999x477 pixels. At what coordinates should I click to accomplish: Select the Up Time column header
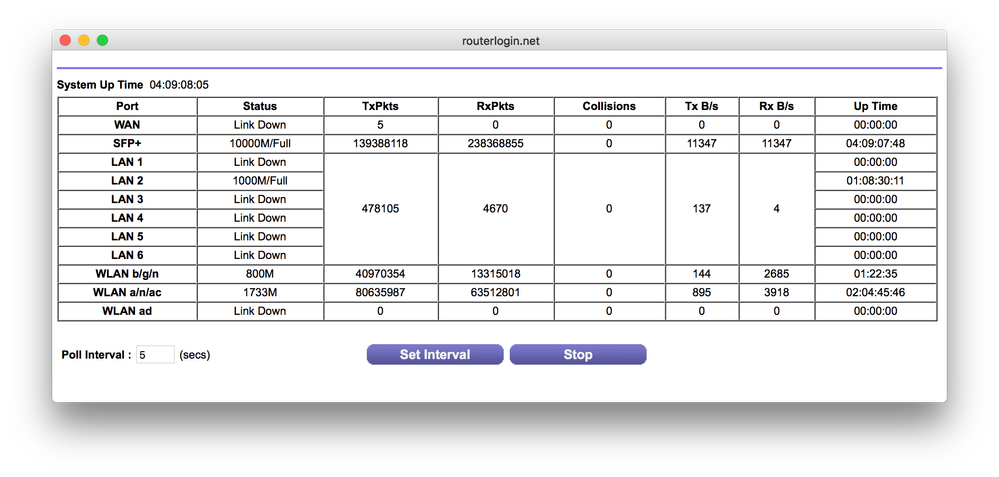(x=875, y=106)
